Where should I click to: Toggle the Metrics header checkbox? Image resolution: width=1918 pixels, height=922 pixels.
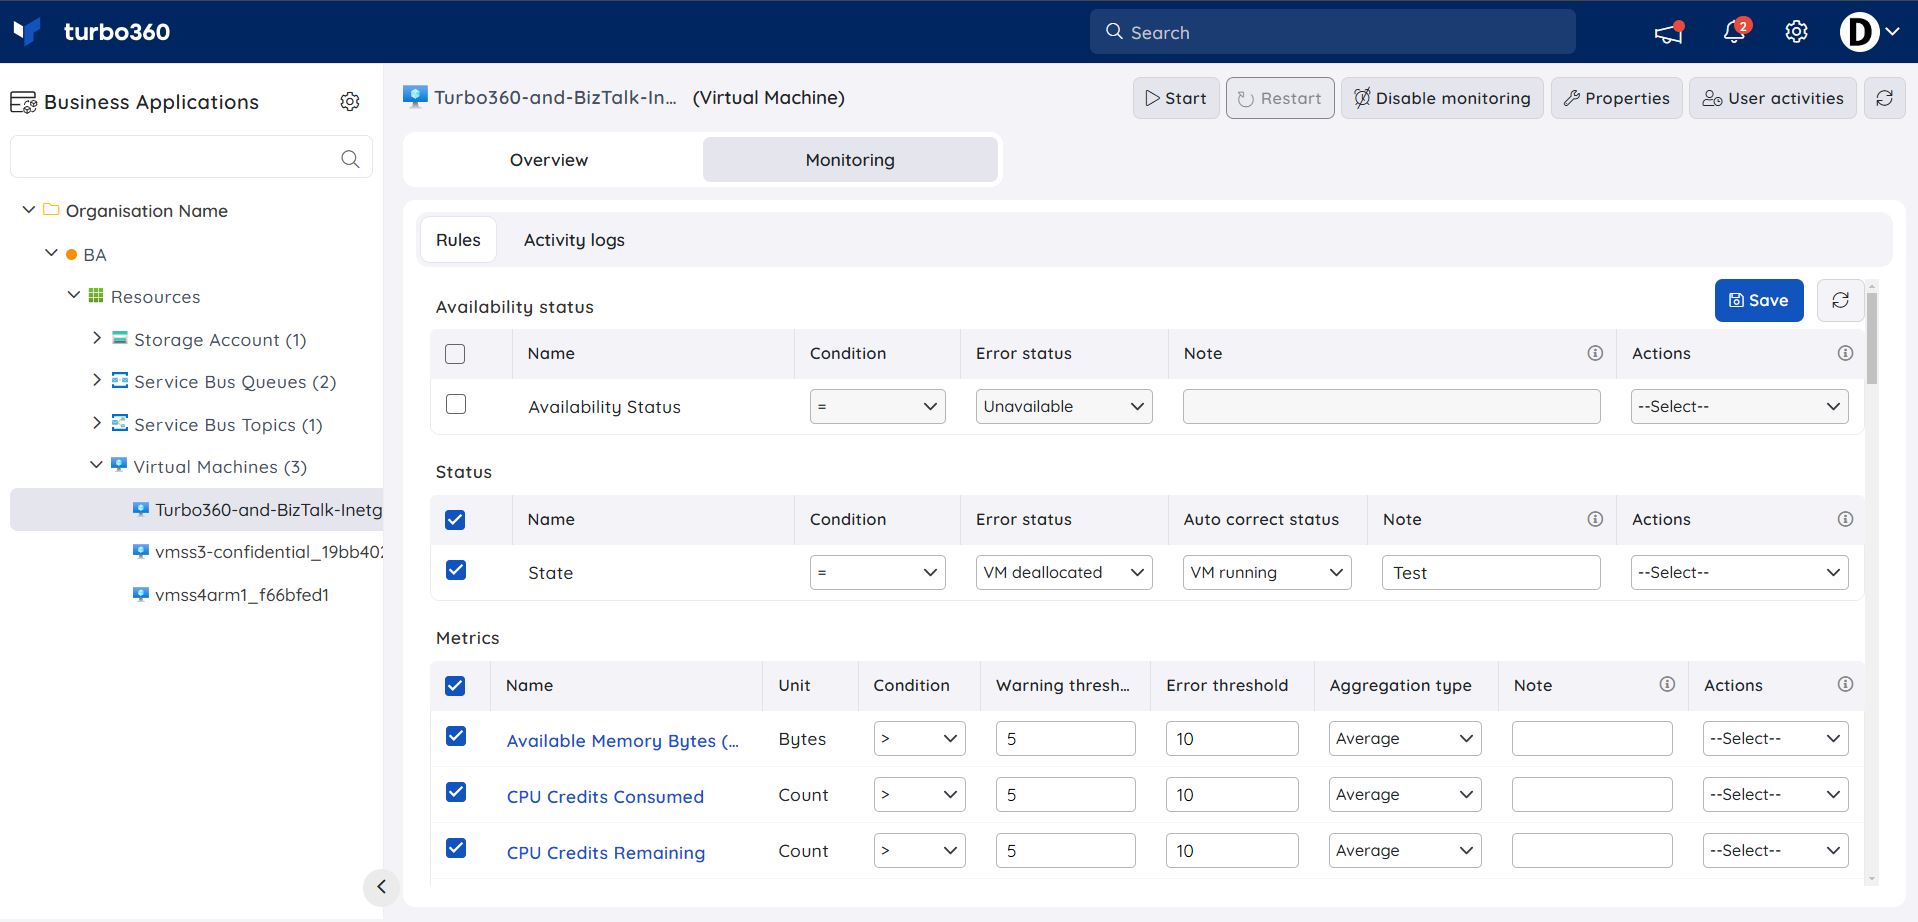click(455, 686)
